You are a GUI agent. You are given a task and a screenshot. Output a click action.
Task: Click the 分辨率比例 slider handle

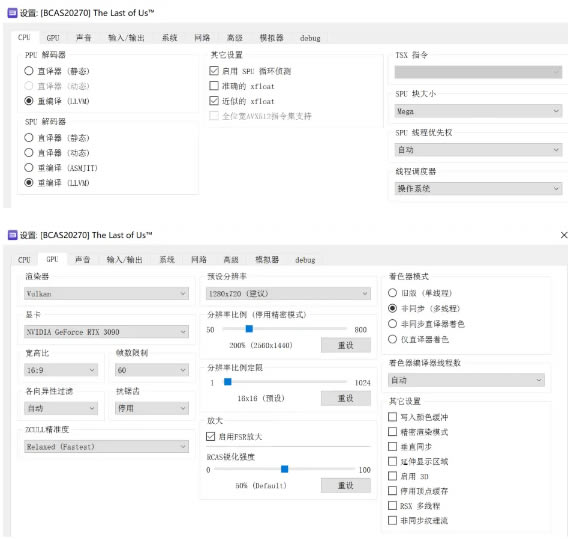click(x=249, y=329)
